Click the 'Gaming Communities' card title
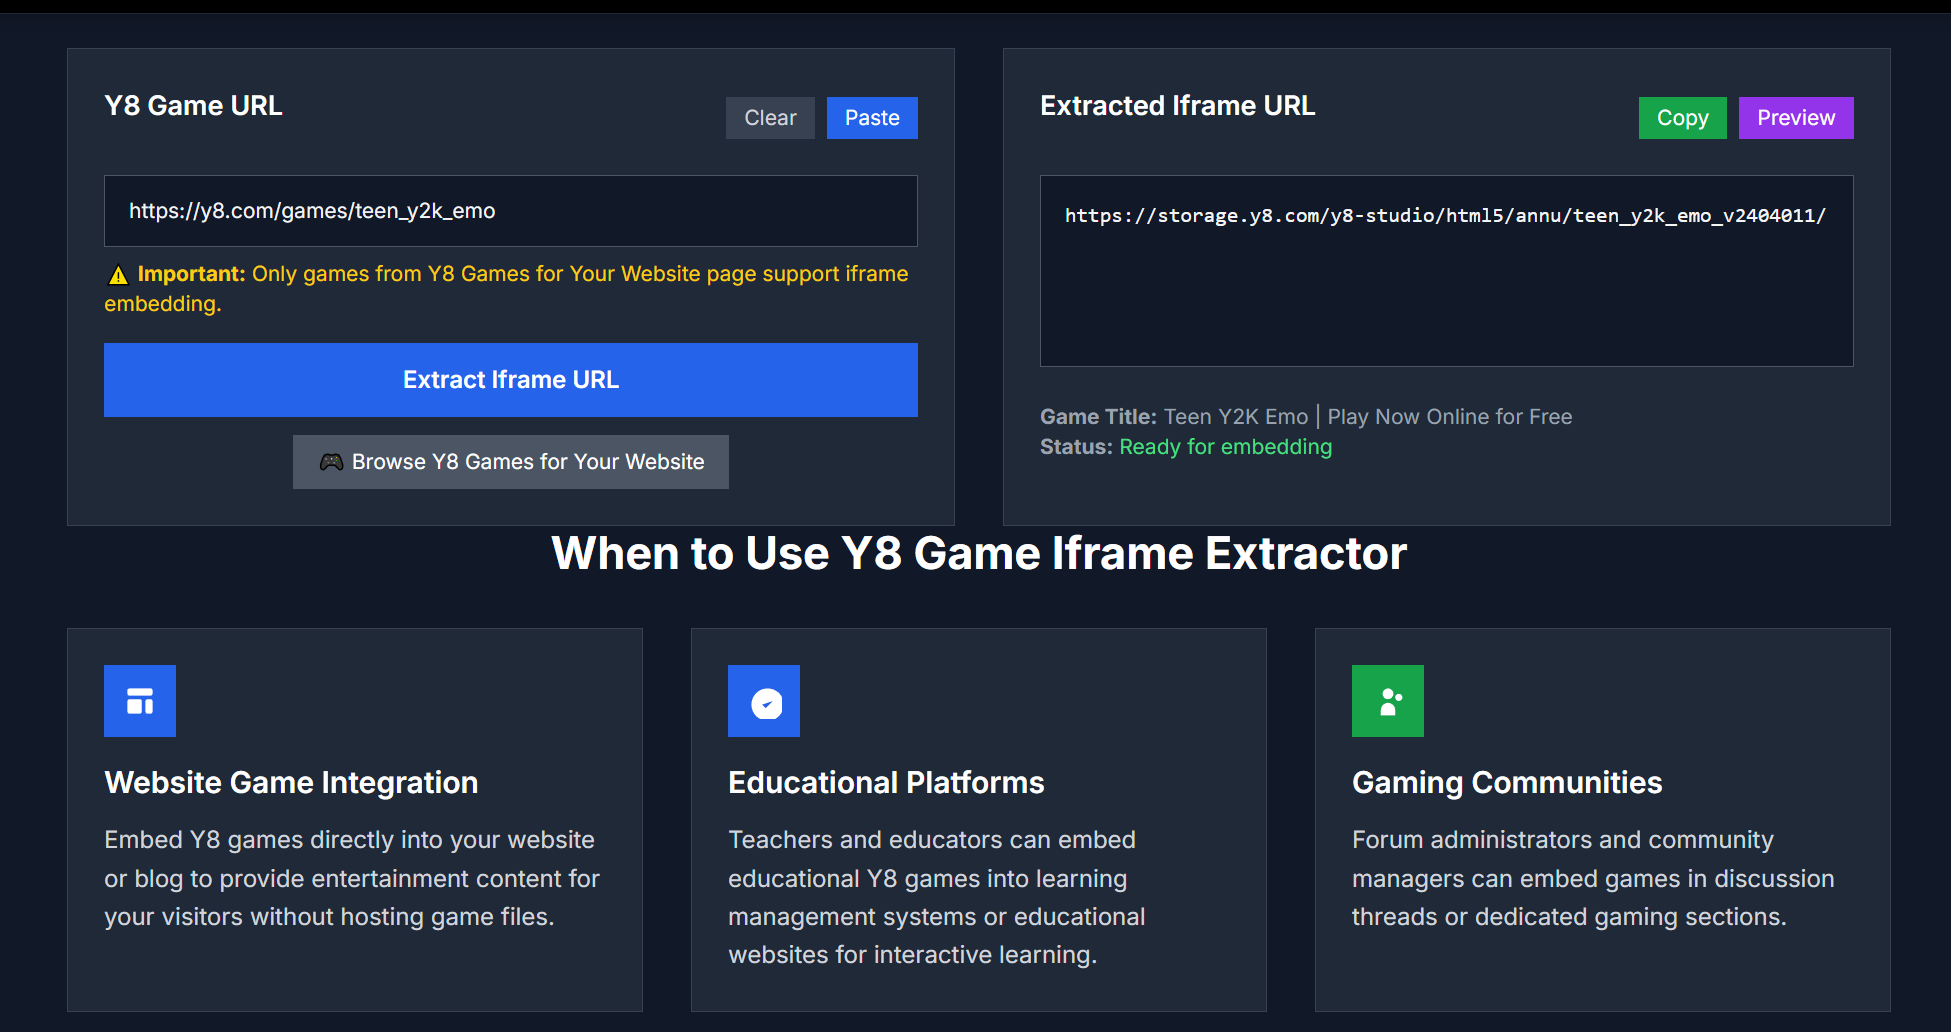 coord(1507,783)
